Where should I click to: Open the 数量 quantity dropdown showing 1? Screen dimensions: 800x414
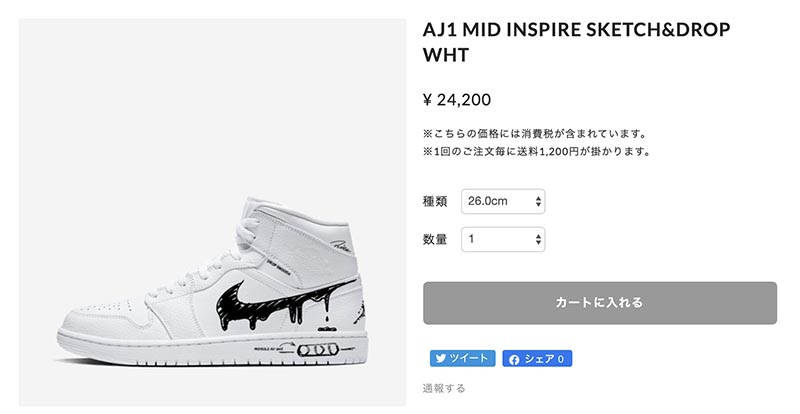pyautogui.click(x=502, y=239)
